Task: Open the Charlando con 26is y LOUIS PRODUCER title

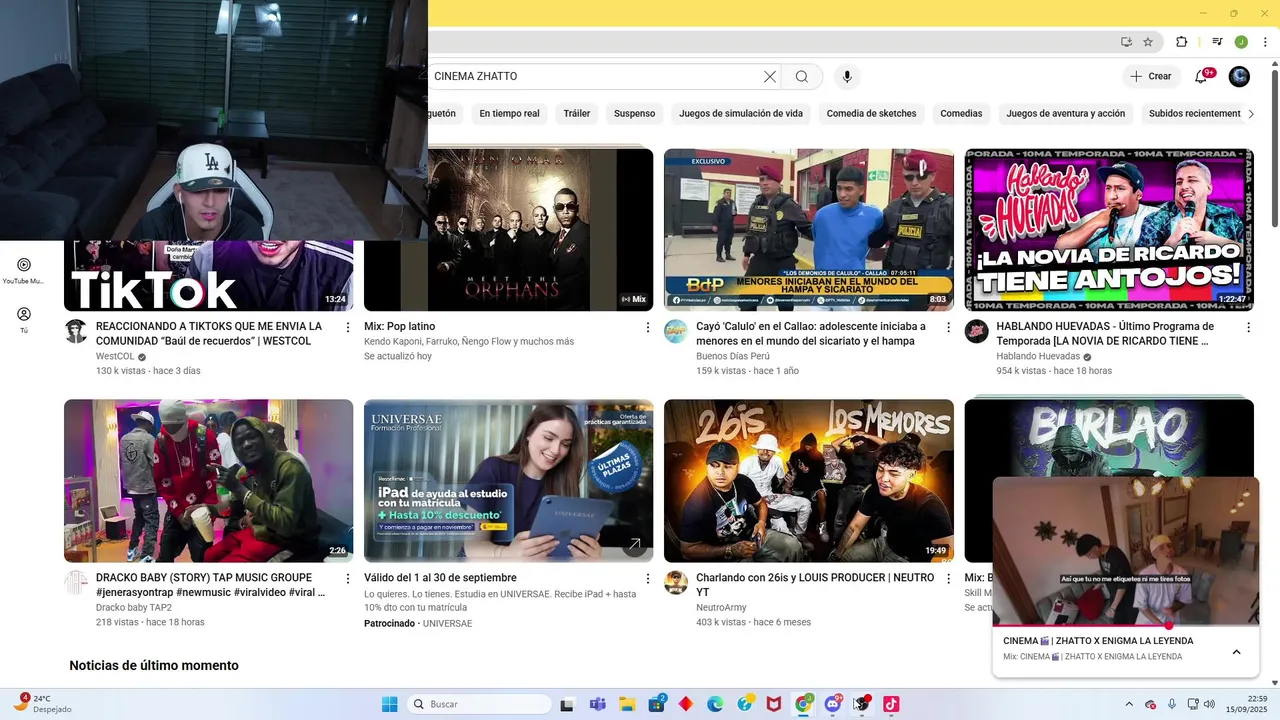Action: 815,585
